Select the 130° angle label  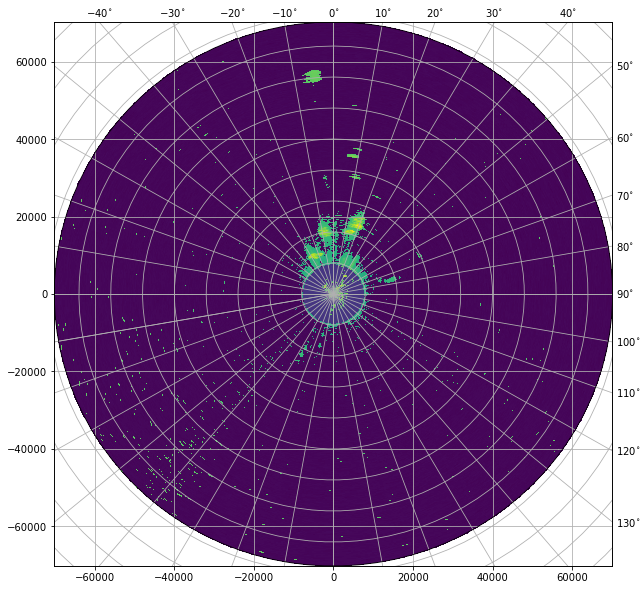point(628,523)
